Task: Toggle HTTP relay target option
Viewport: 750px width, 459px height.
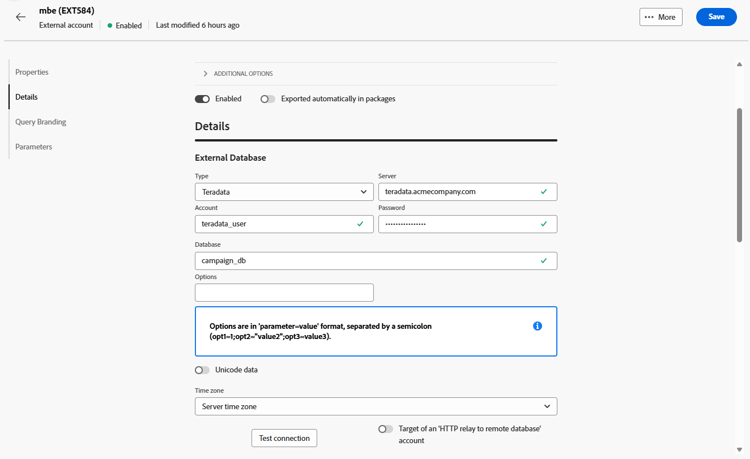Action: click(385, 429)
